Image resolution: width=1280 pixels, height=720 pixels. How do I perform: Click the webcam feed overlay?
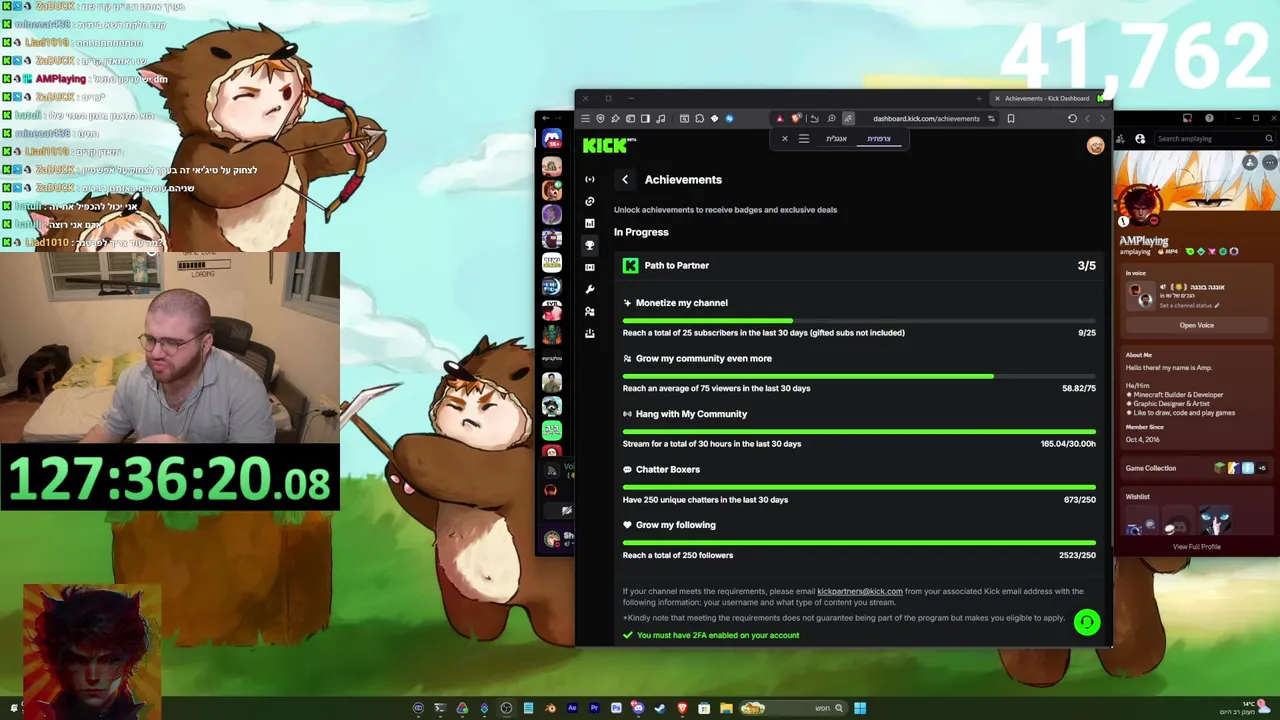pos(170,347)
